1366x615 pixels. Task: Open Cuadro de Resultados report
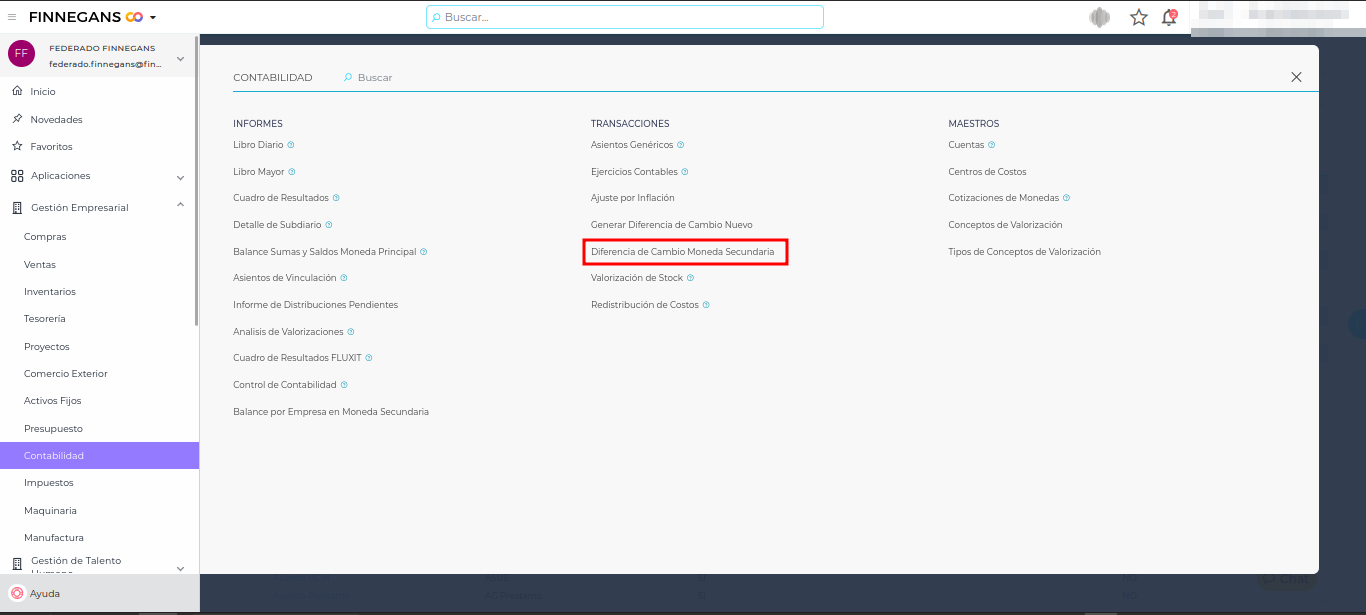[x=281, y=198]
